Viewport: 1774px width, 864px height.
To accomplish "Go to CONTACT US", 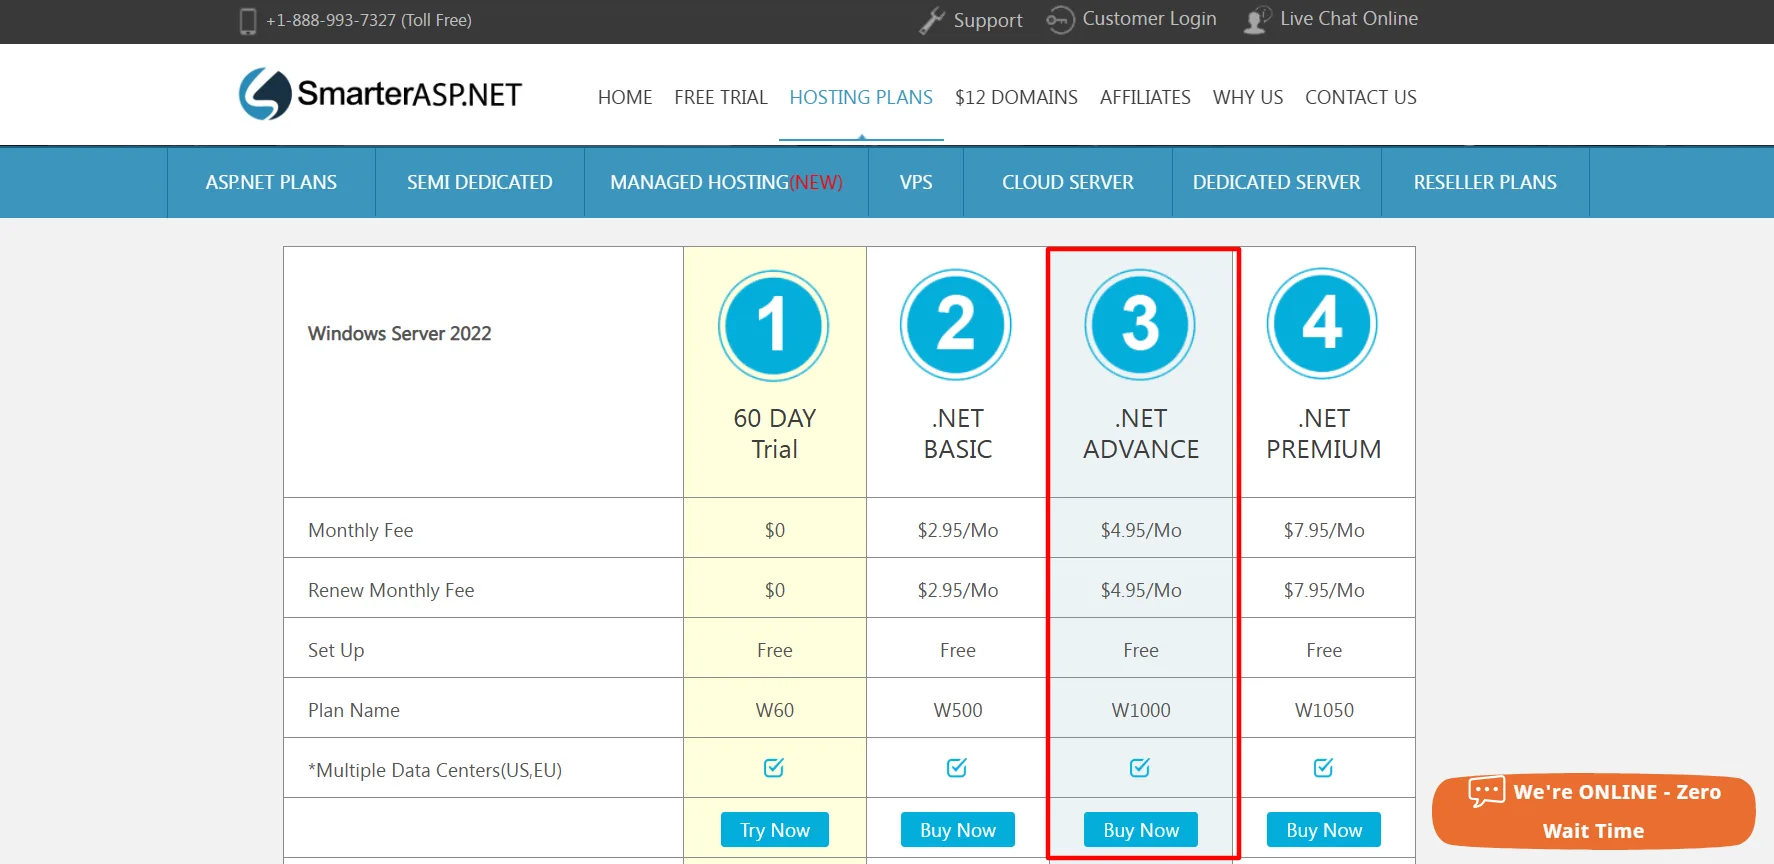I will click(1361, 97).
